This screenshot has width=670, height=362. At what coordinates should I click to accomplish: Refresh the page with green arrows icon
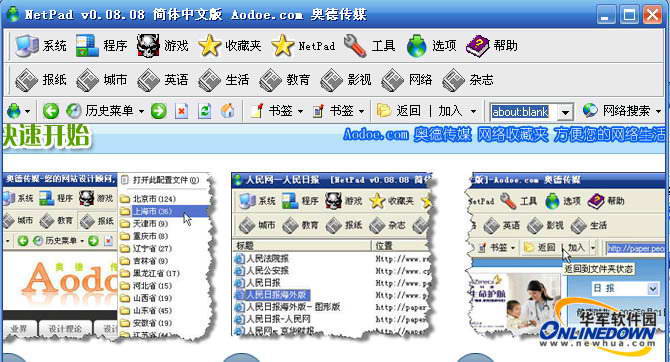[205, 112]
